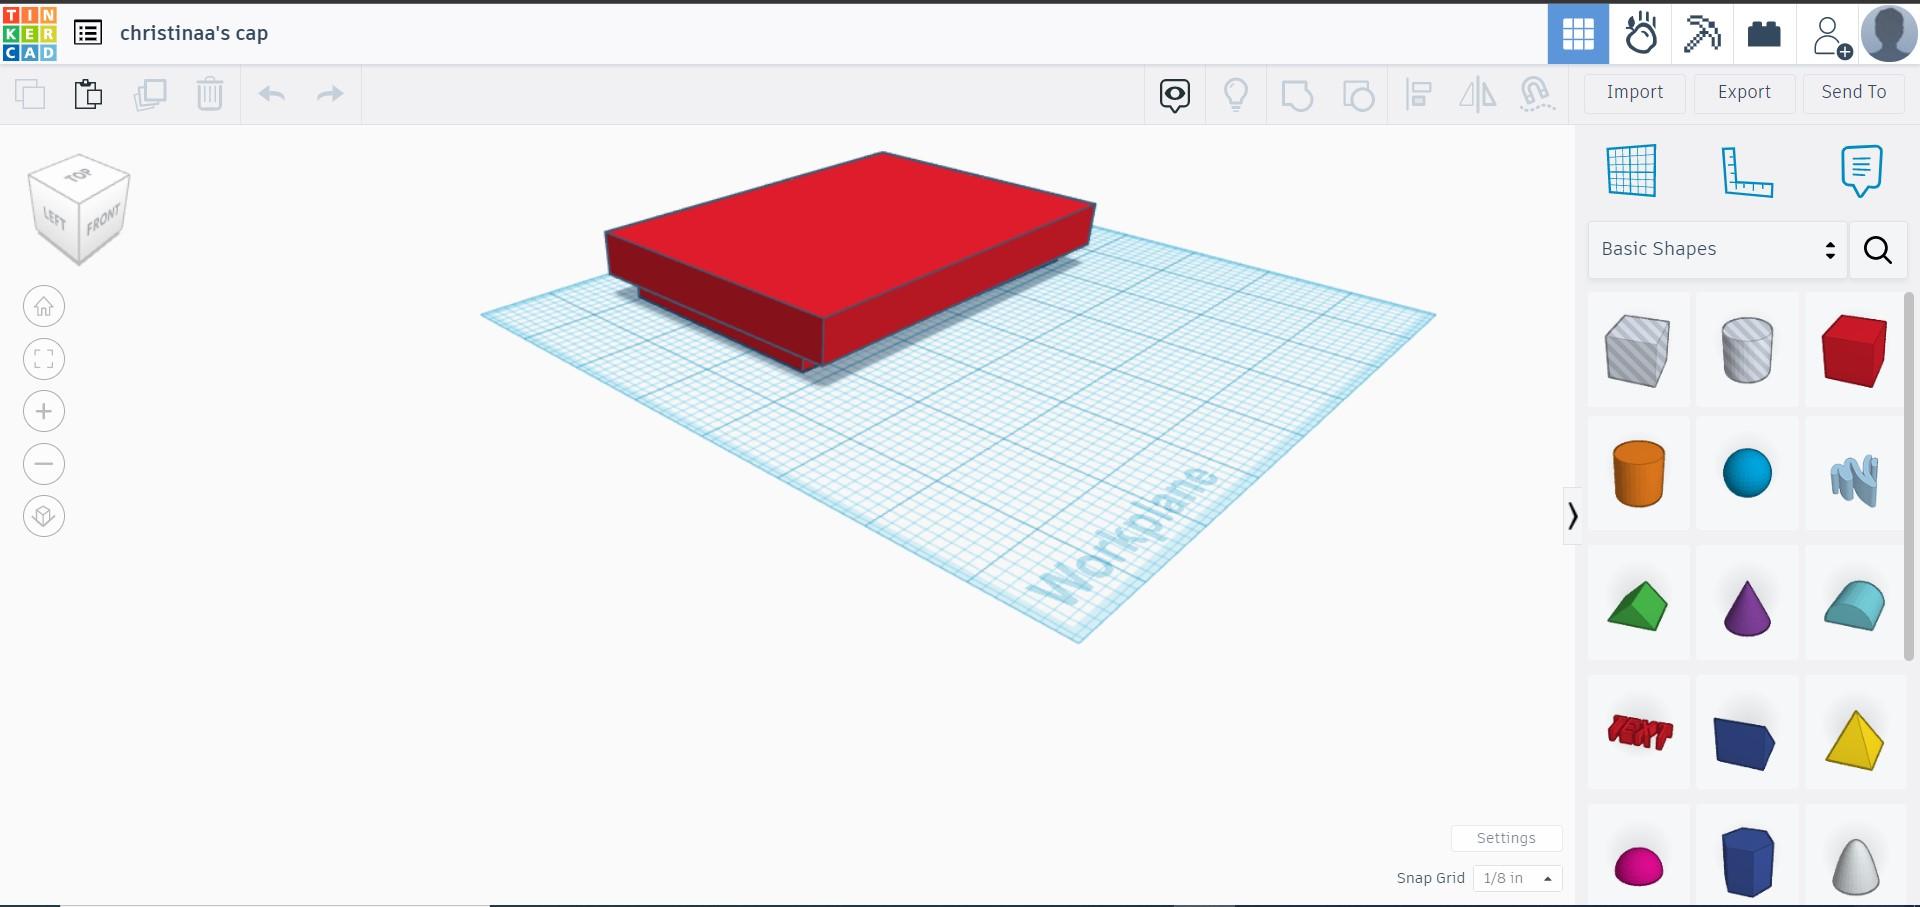Click the Undo arrow

tap(272, 94)
